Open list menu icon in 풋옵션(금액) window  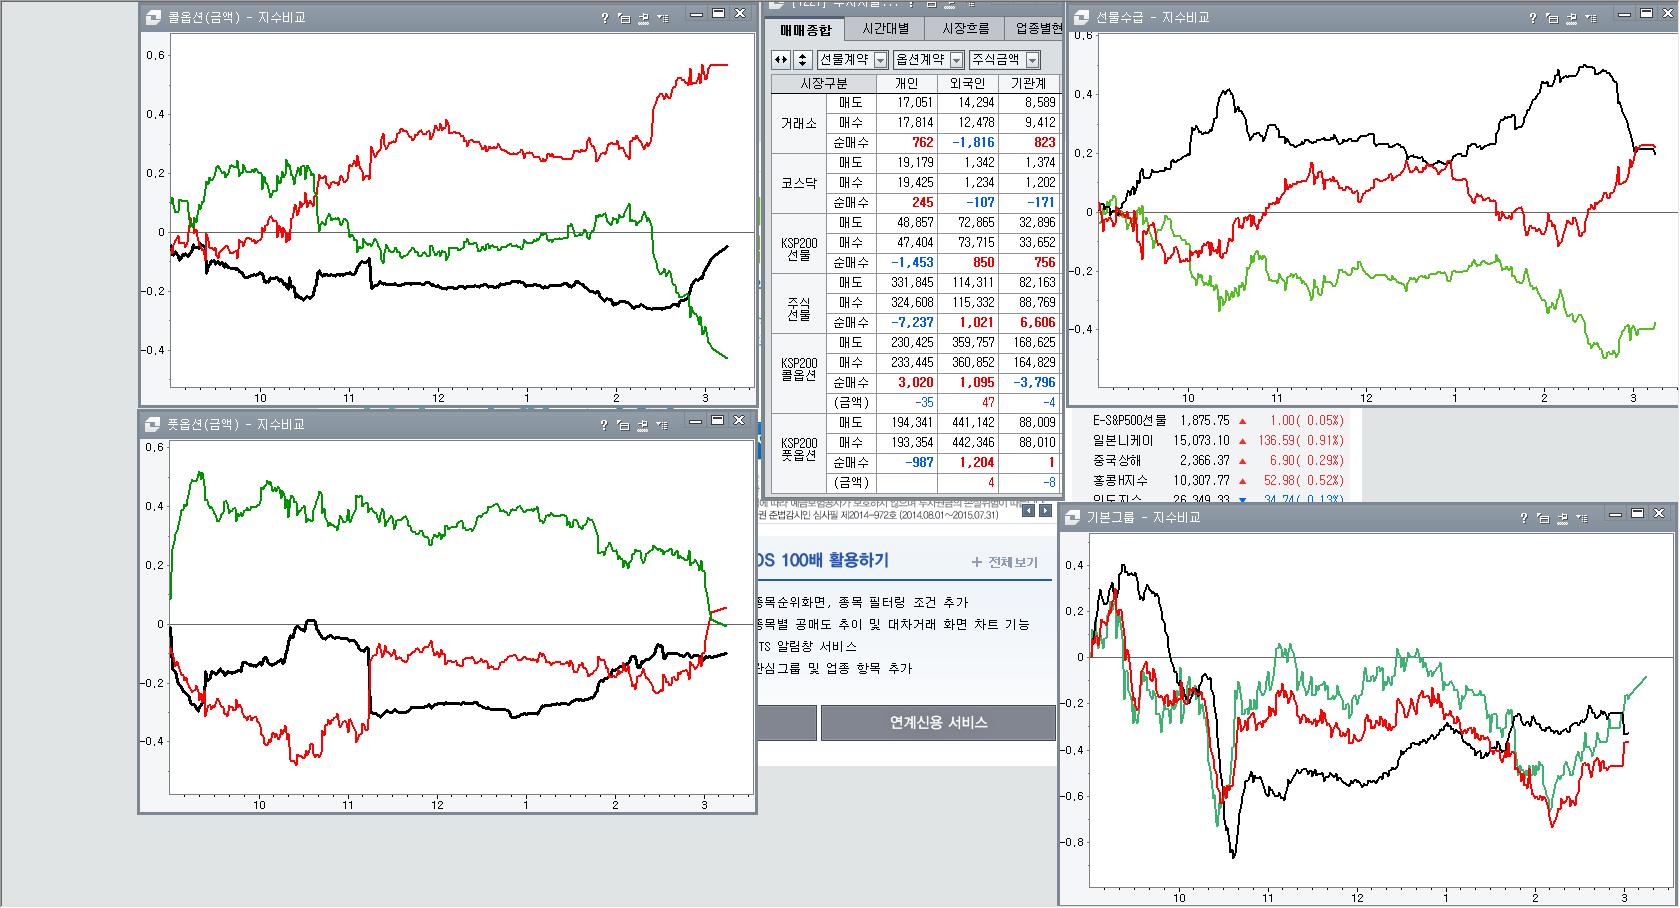click(663, 424)
